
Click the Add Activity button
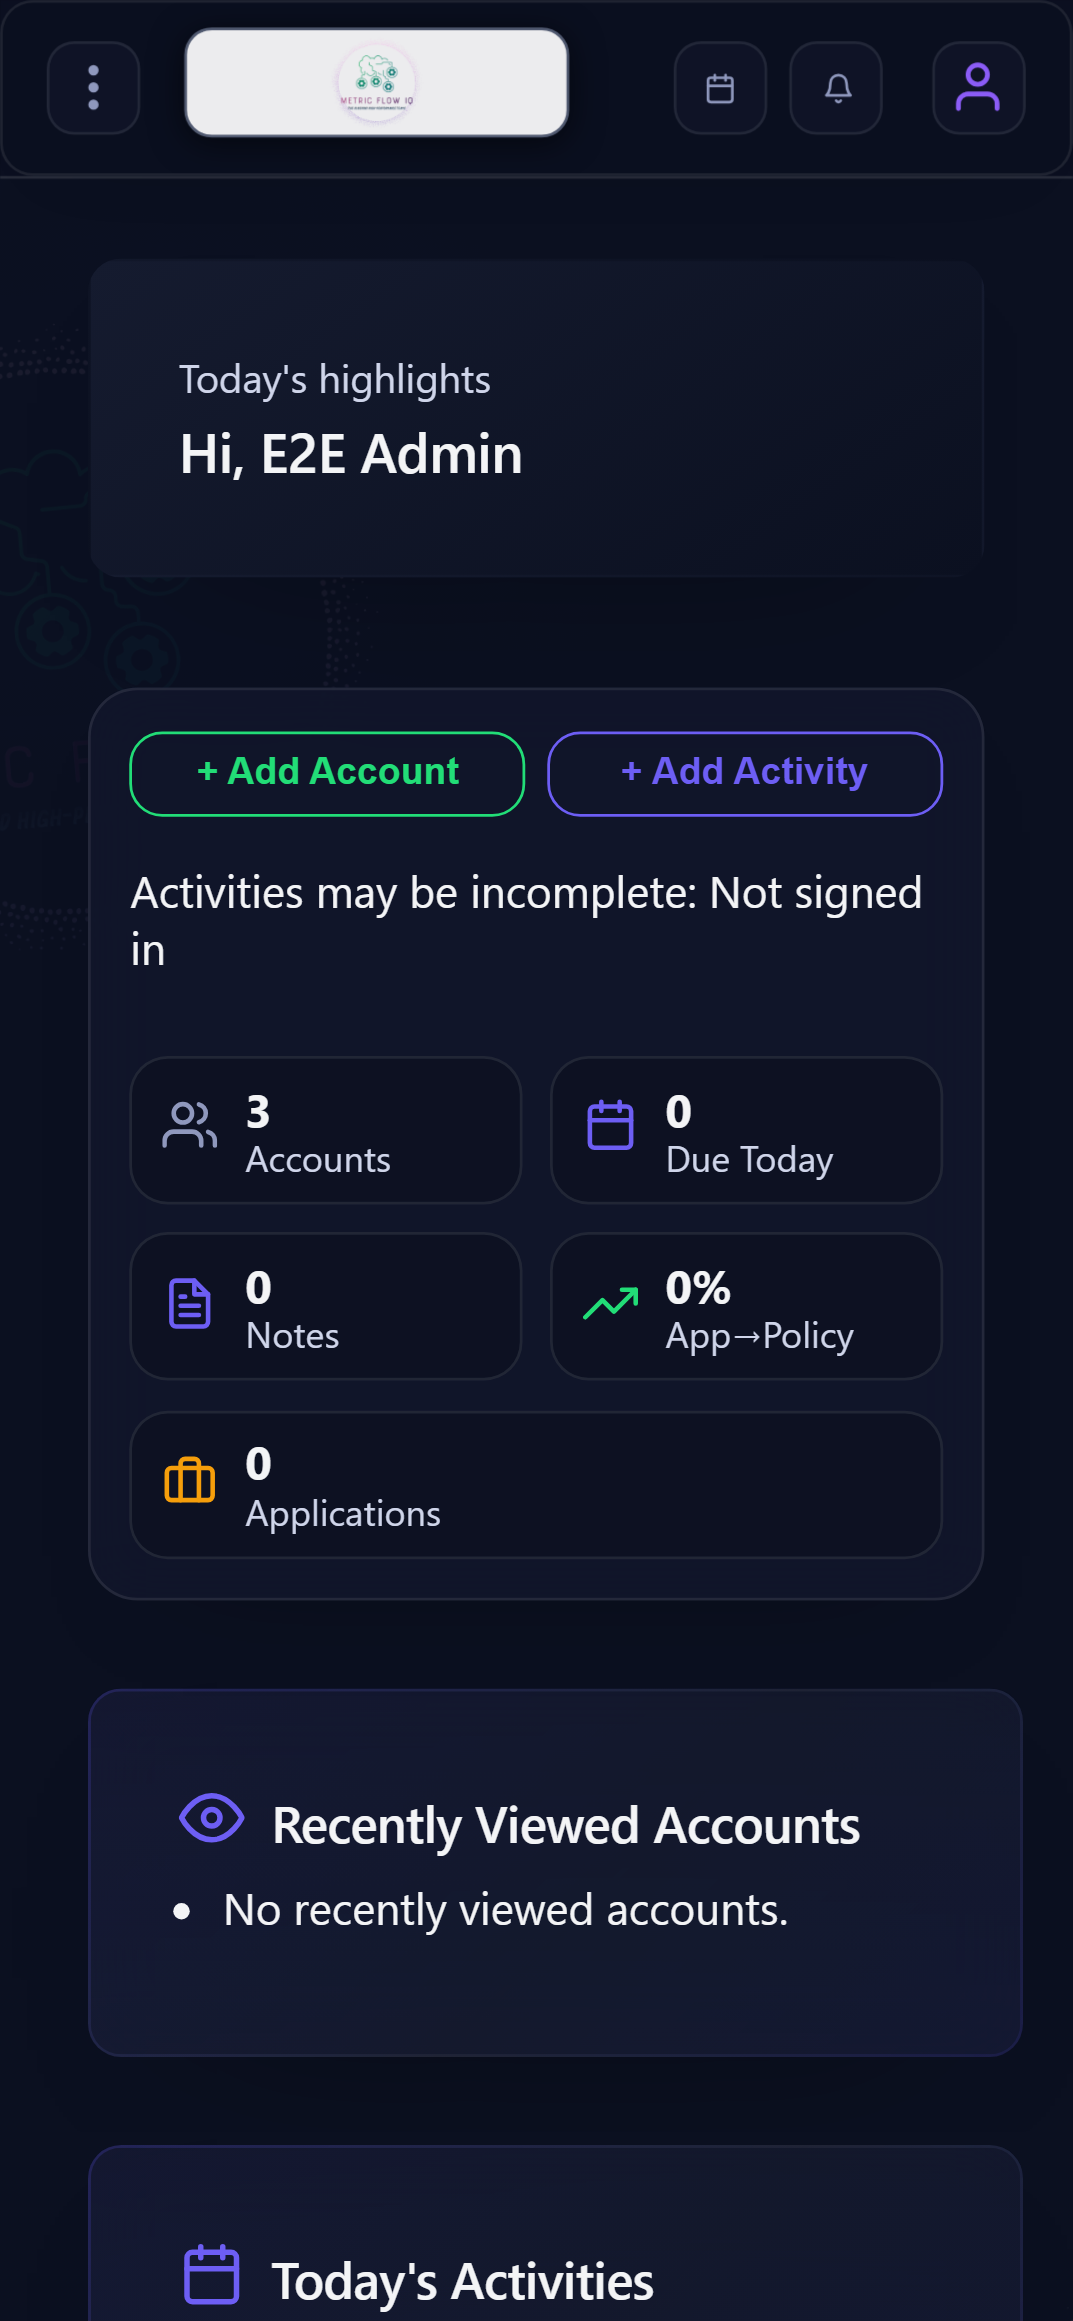coord(744,773)
